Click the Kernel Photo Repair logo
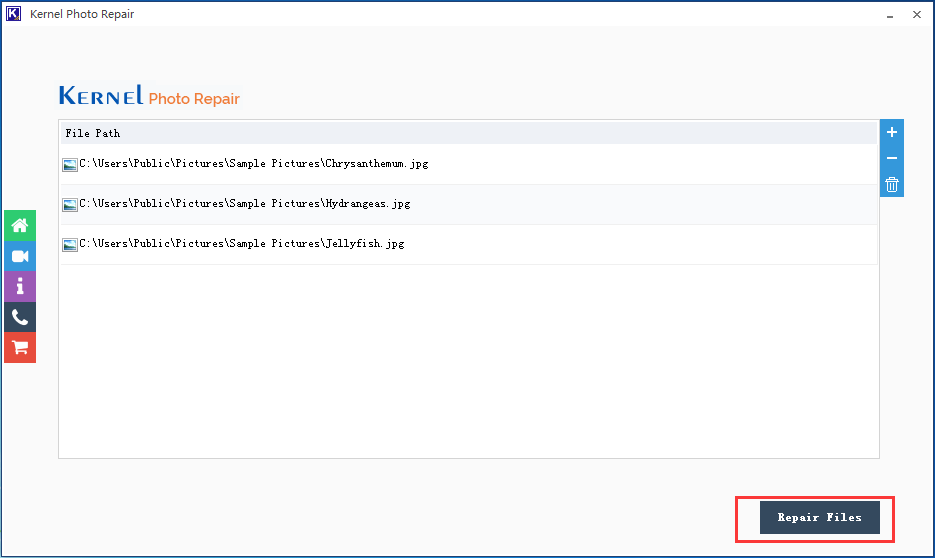The width and height of the screenshot is (935, 558). [x=149, y=96]
